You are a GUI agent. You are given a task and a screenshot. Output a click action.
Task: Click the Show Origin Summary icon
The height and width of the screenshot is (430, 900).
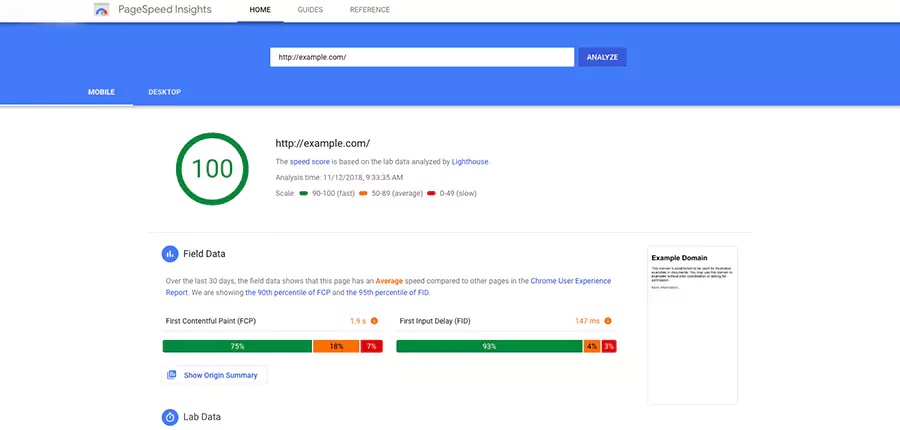pos(172,375)
